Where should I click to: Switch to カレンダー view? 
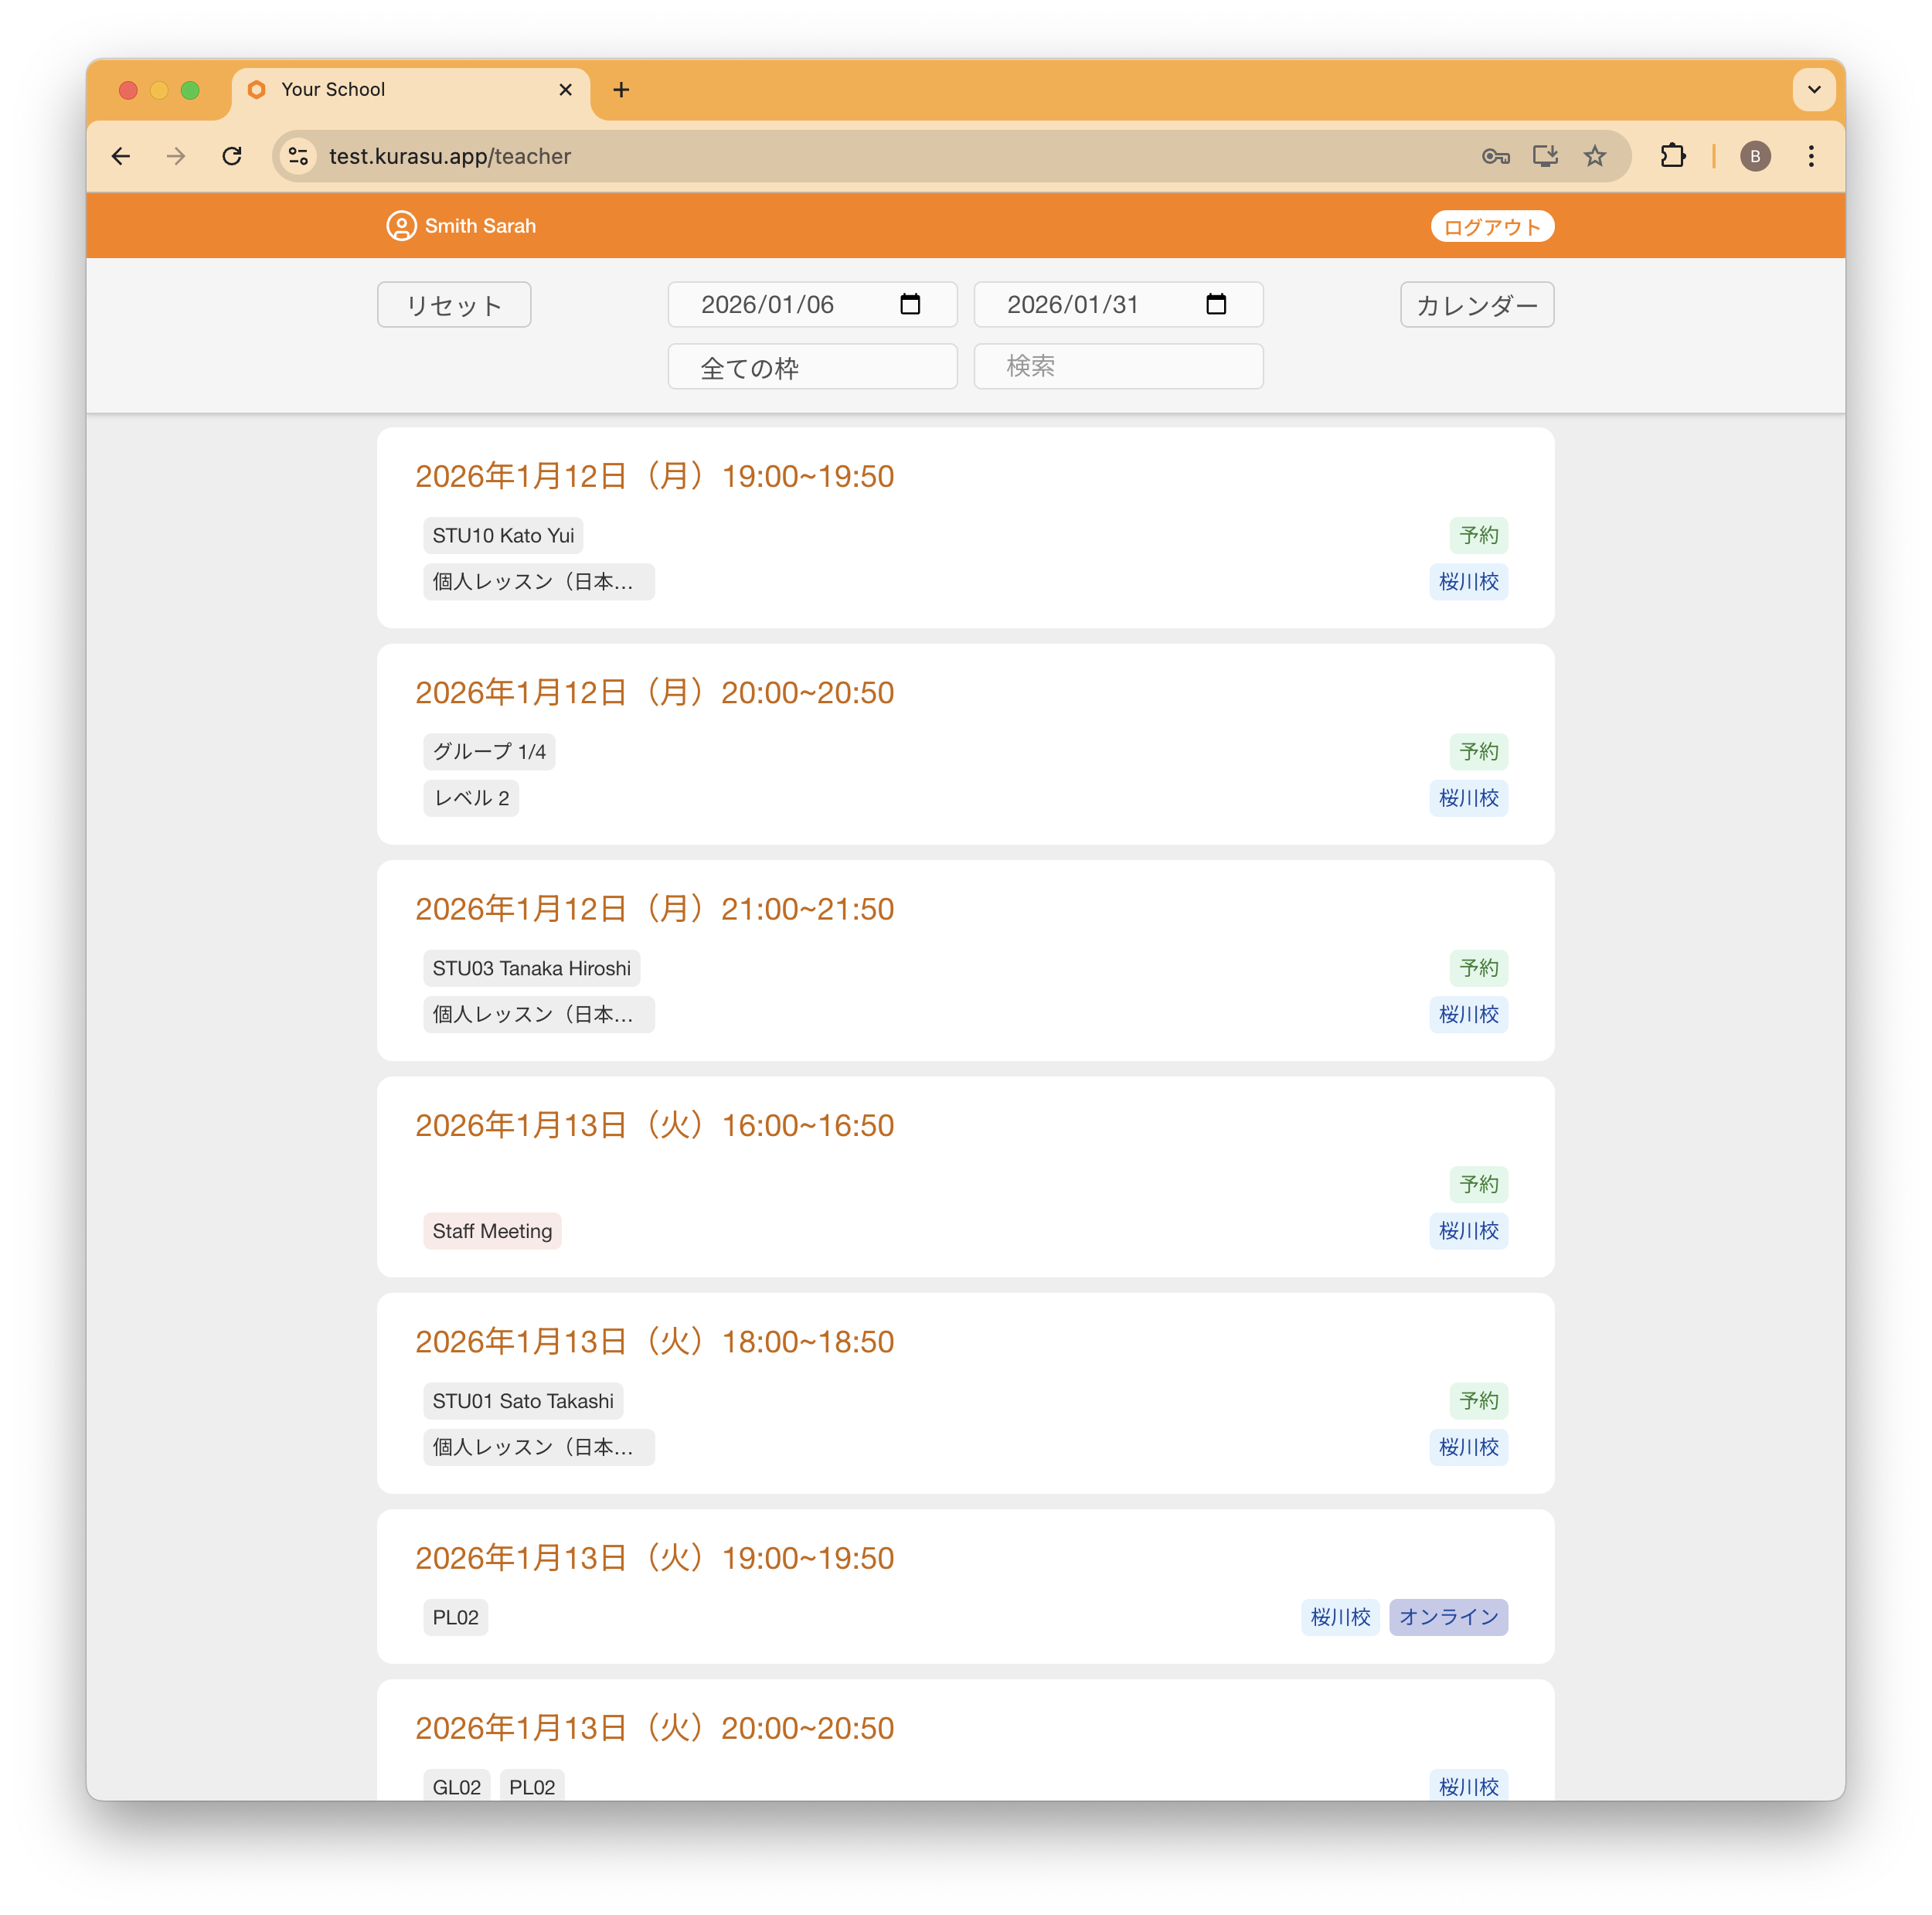(1476, 305)
